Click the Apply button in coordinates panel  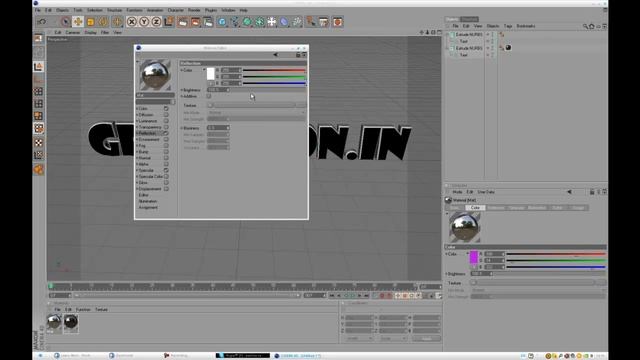click(x=426, y=339)
